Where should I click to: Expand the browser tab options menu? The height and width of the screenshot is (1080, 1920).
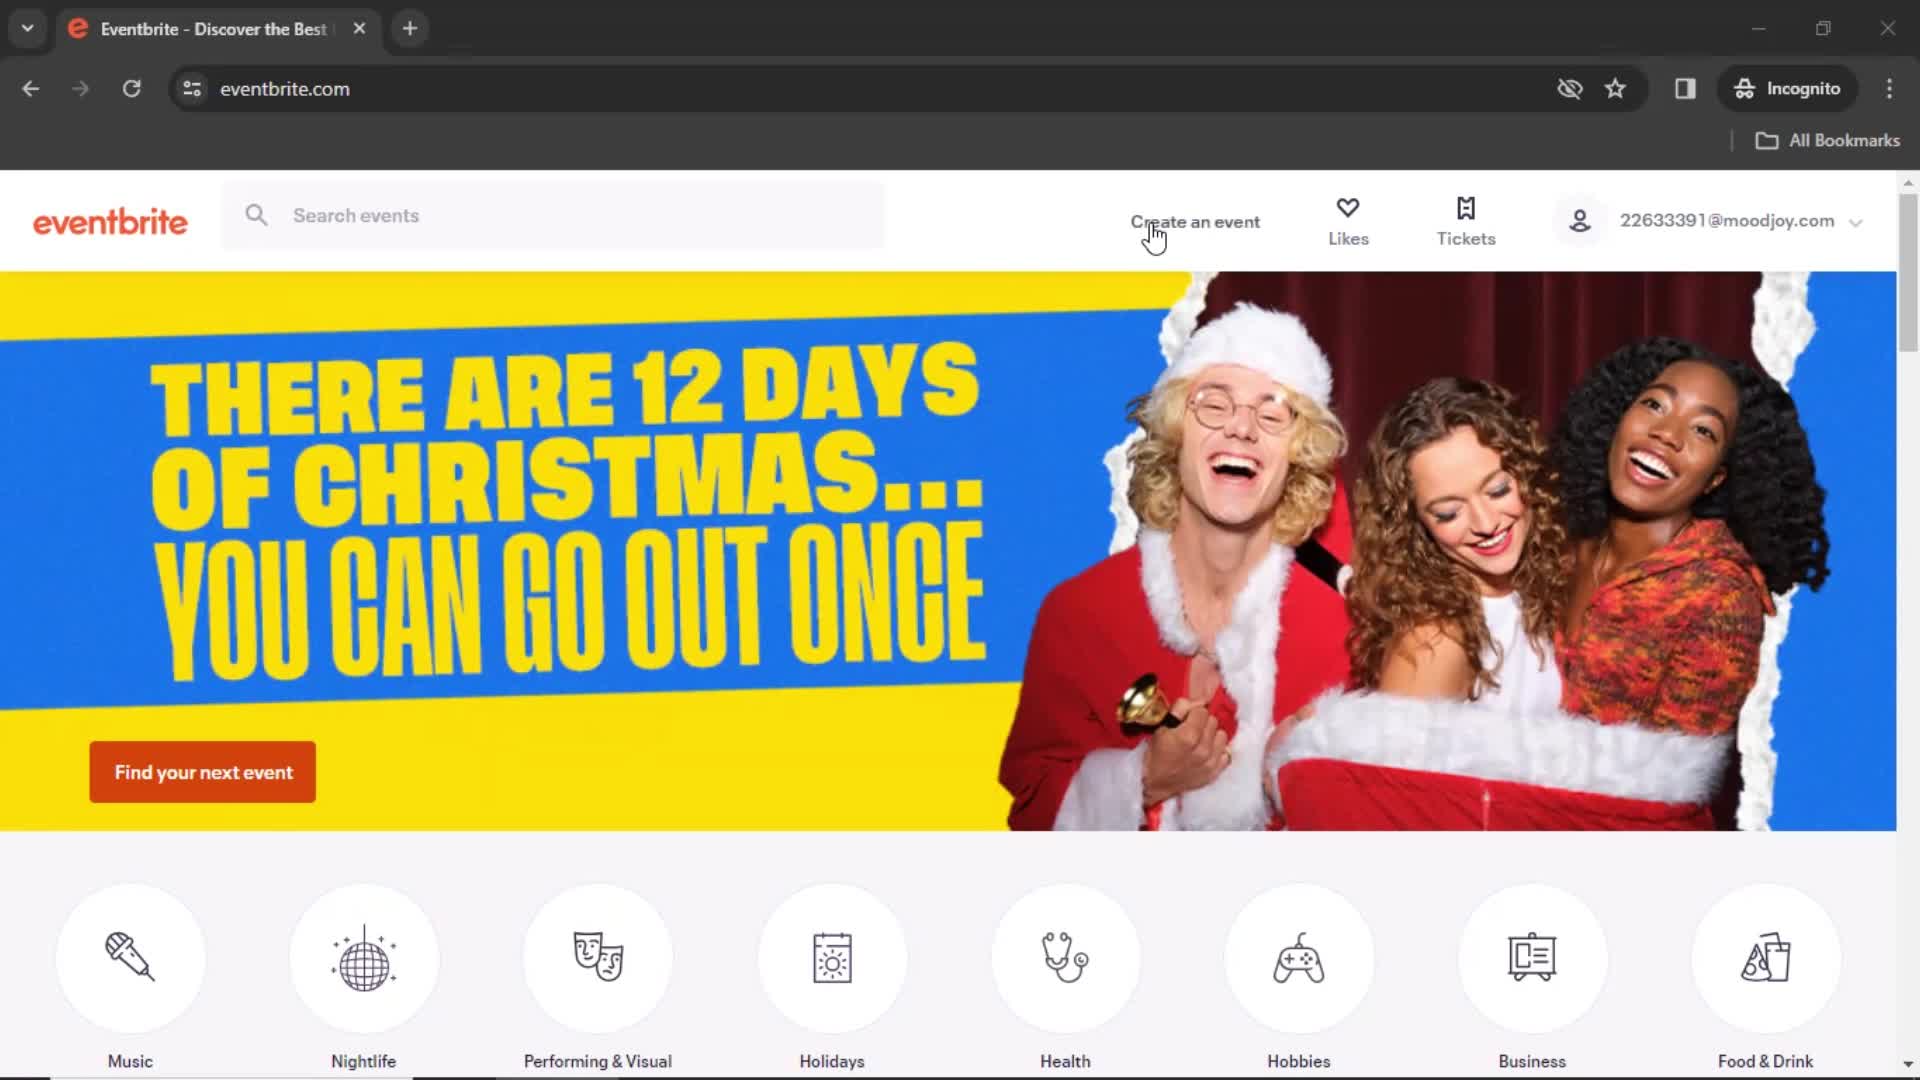[28, 28]
